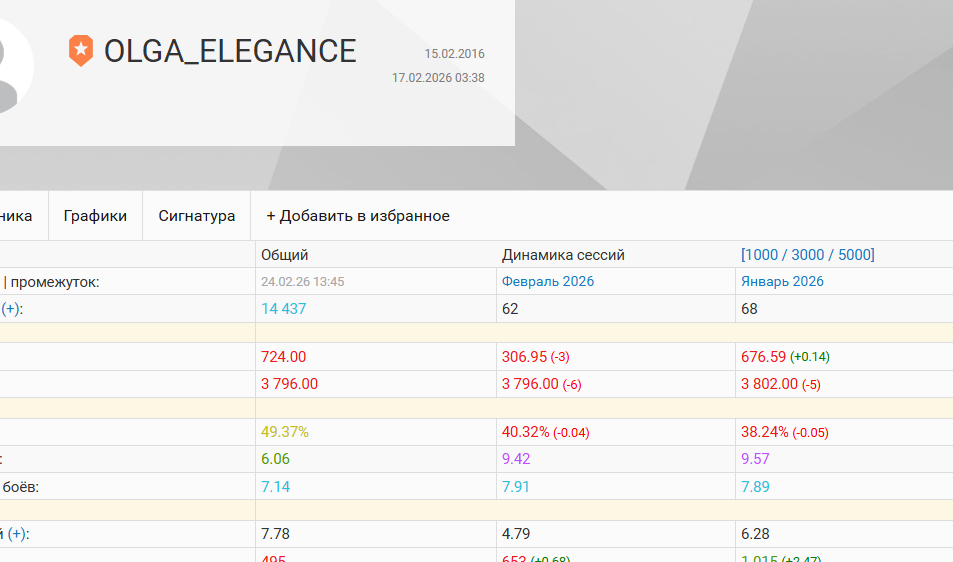Click the (+) link in battles row

click(x=12, y=309)
